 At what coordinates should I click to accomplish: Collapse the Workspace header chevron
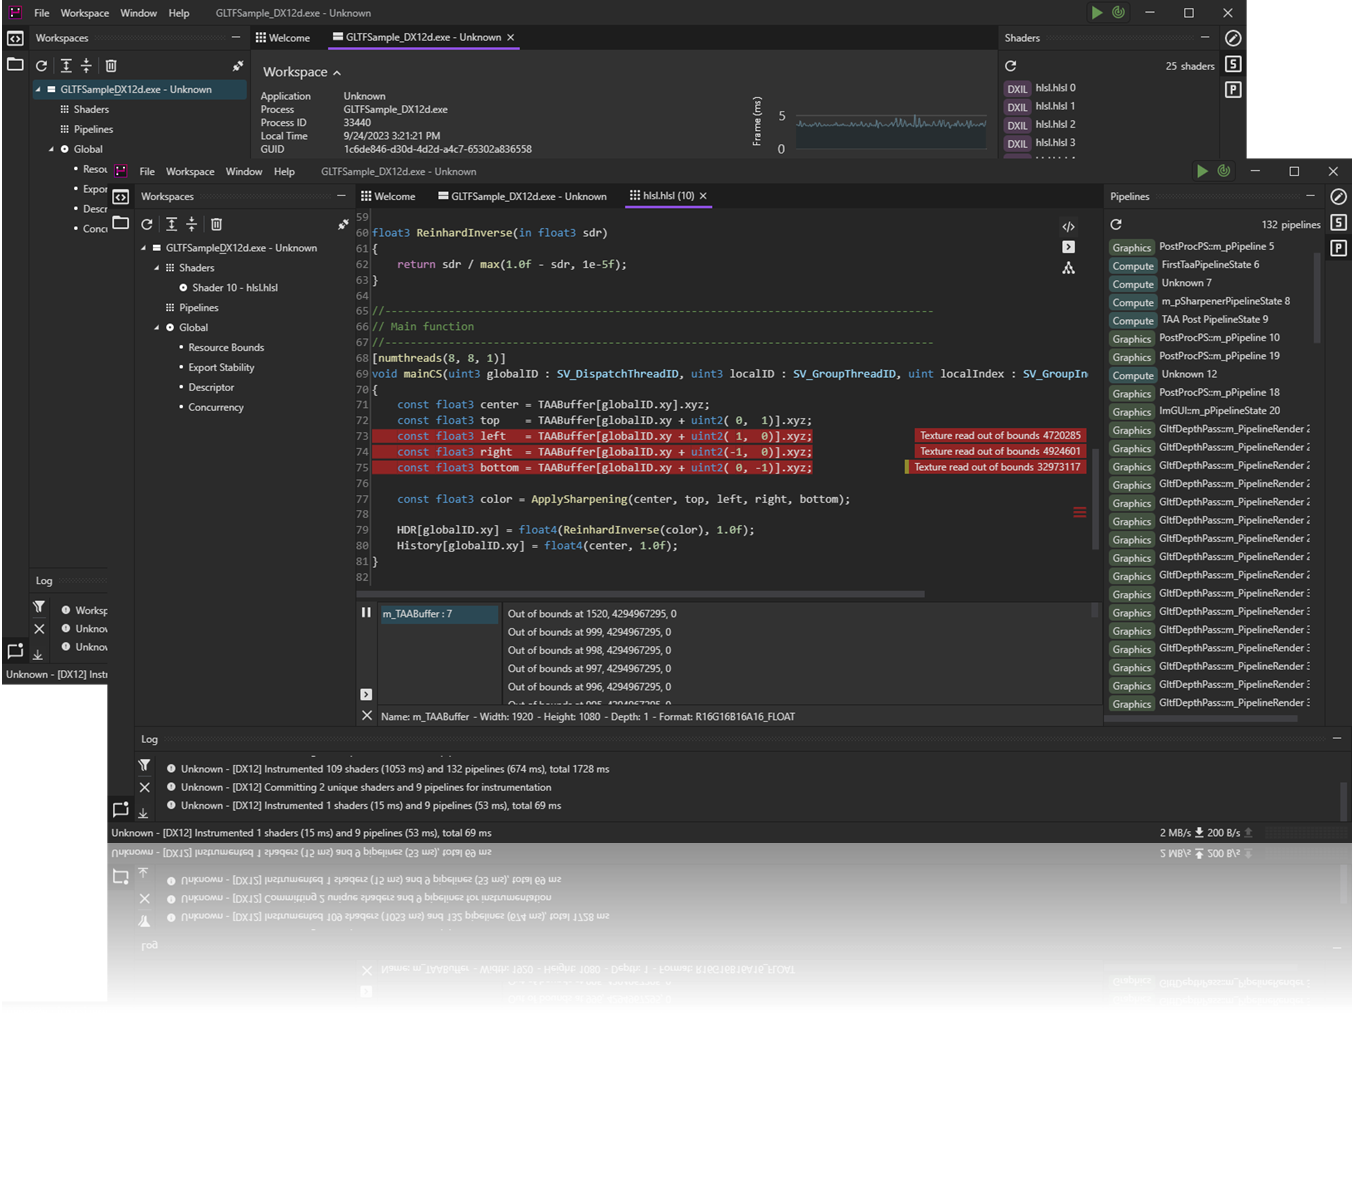coord(337,73)
